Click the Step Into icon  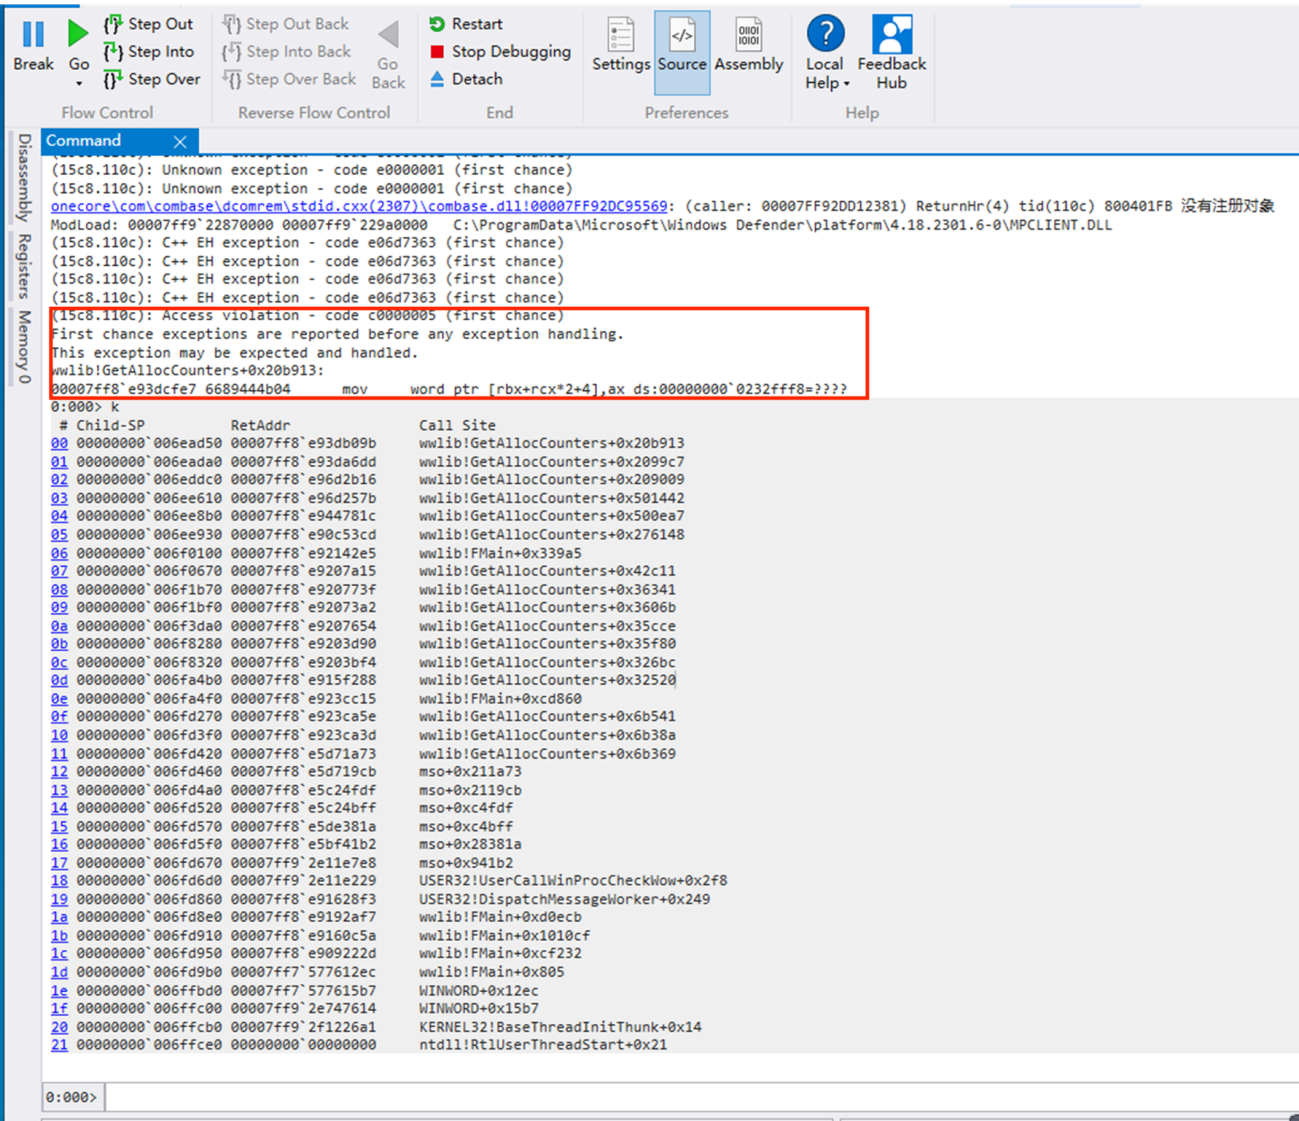click(x=113, y=52)
